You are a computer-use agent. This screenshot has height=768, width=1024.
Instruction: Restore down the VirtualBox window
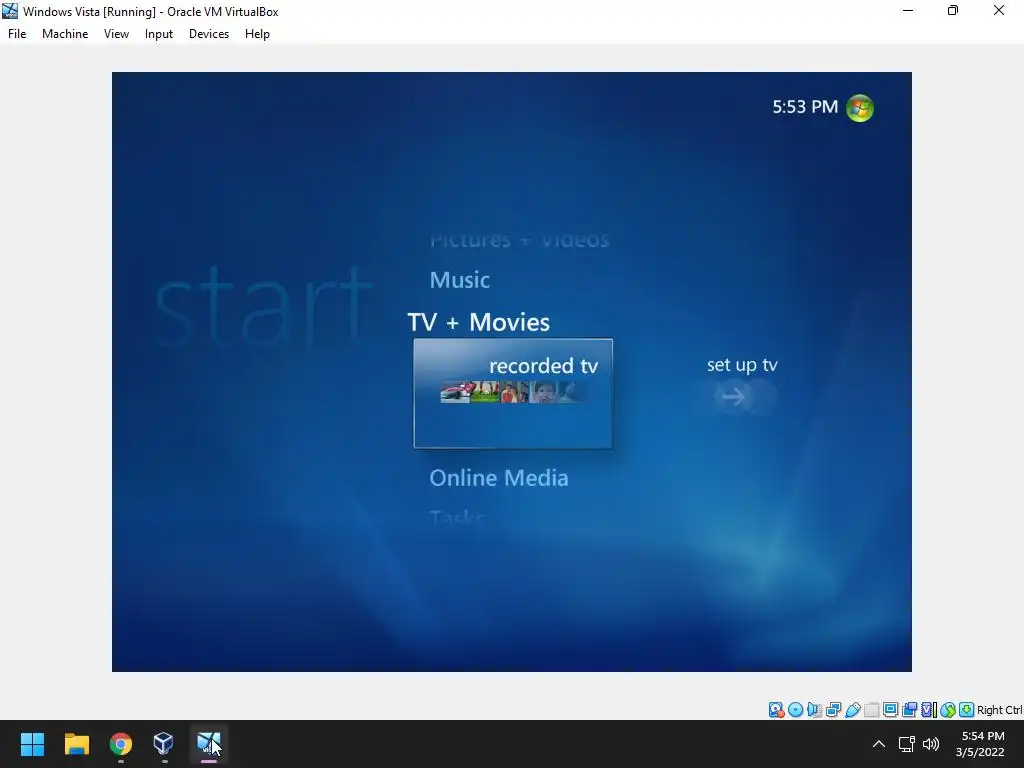coord(953,10)
